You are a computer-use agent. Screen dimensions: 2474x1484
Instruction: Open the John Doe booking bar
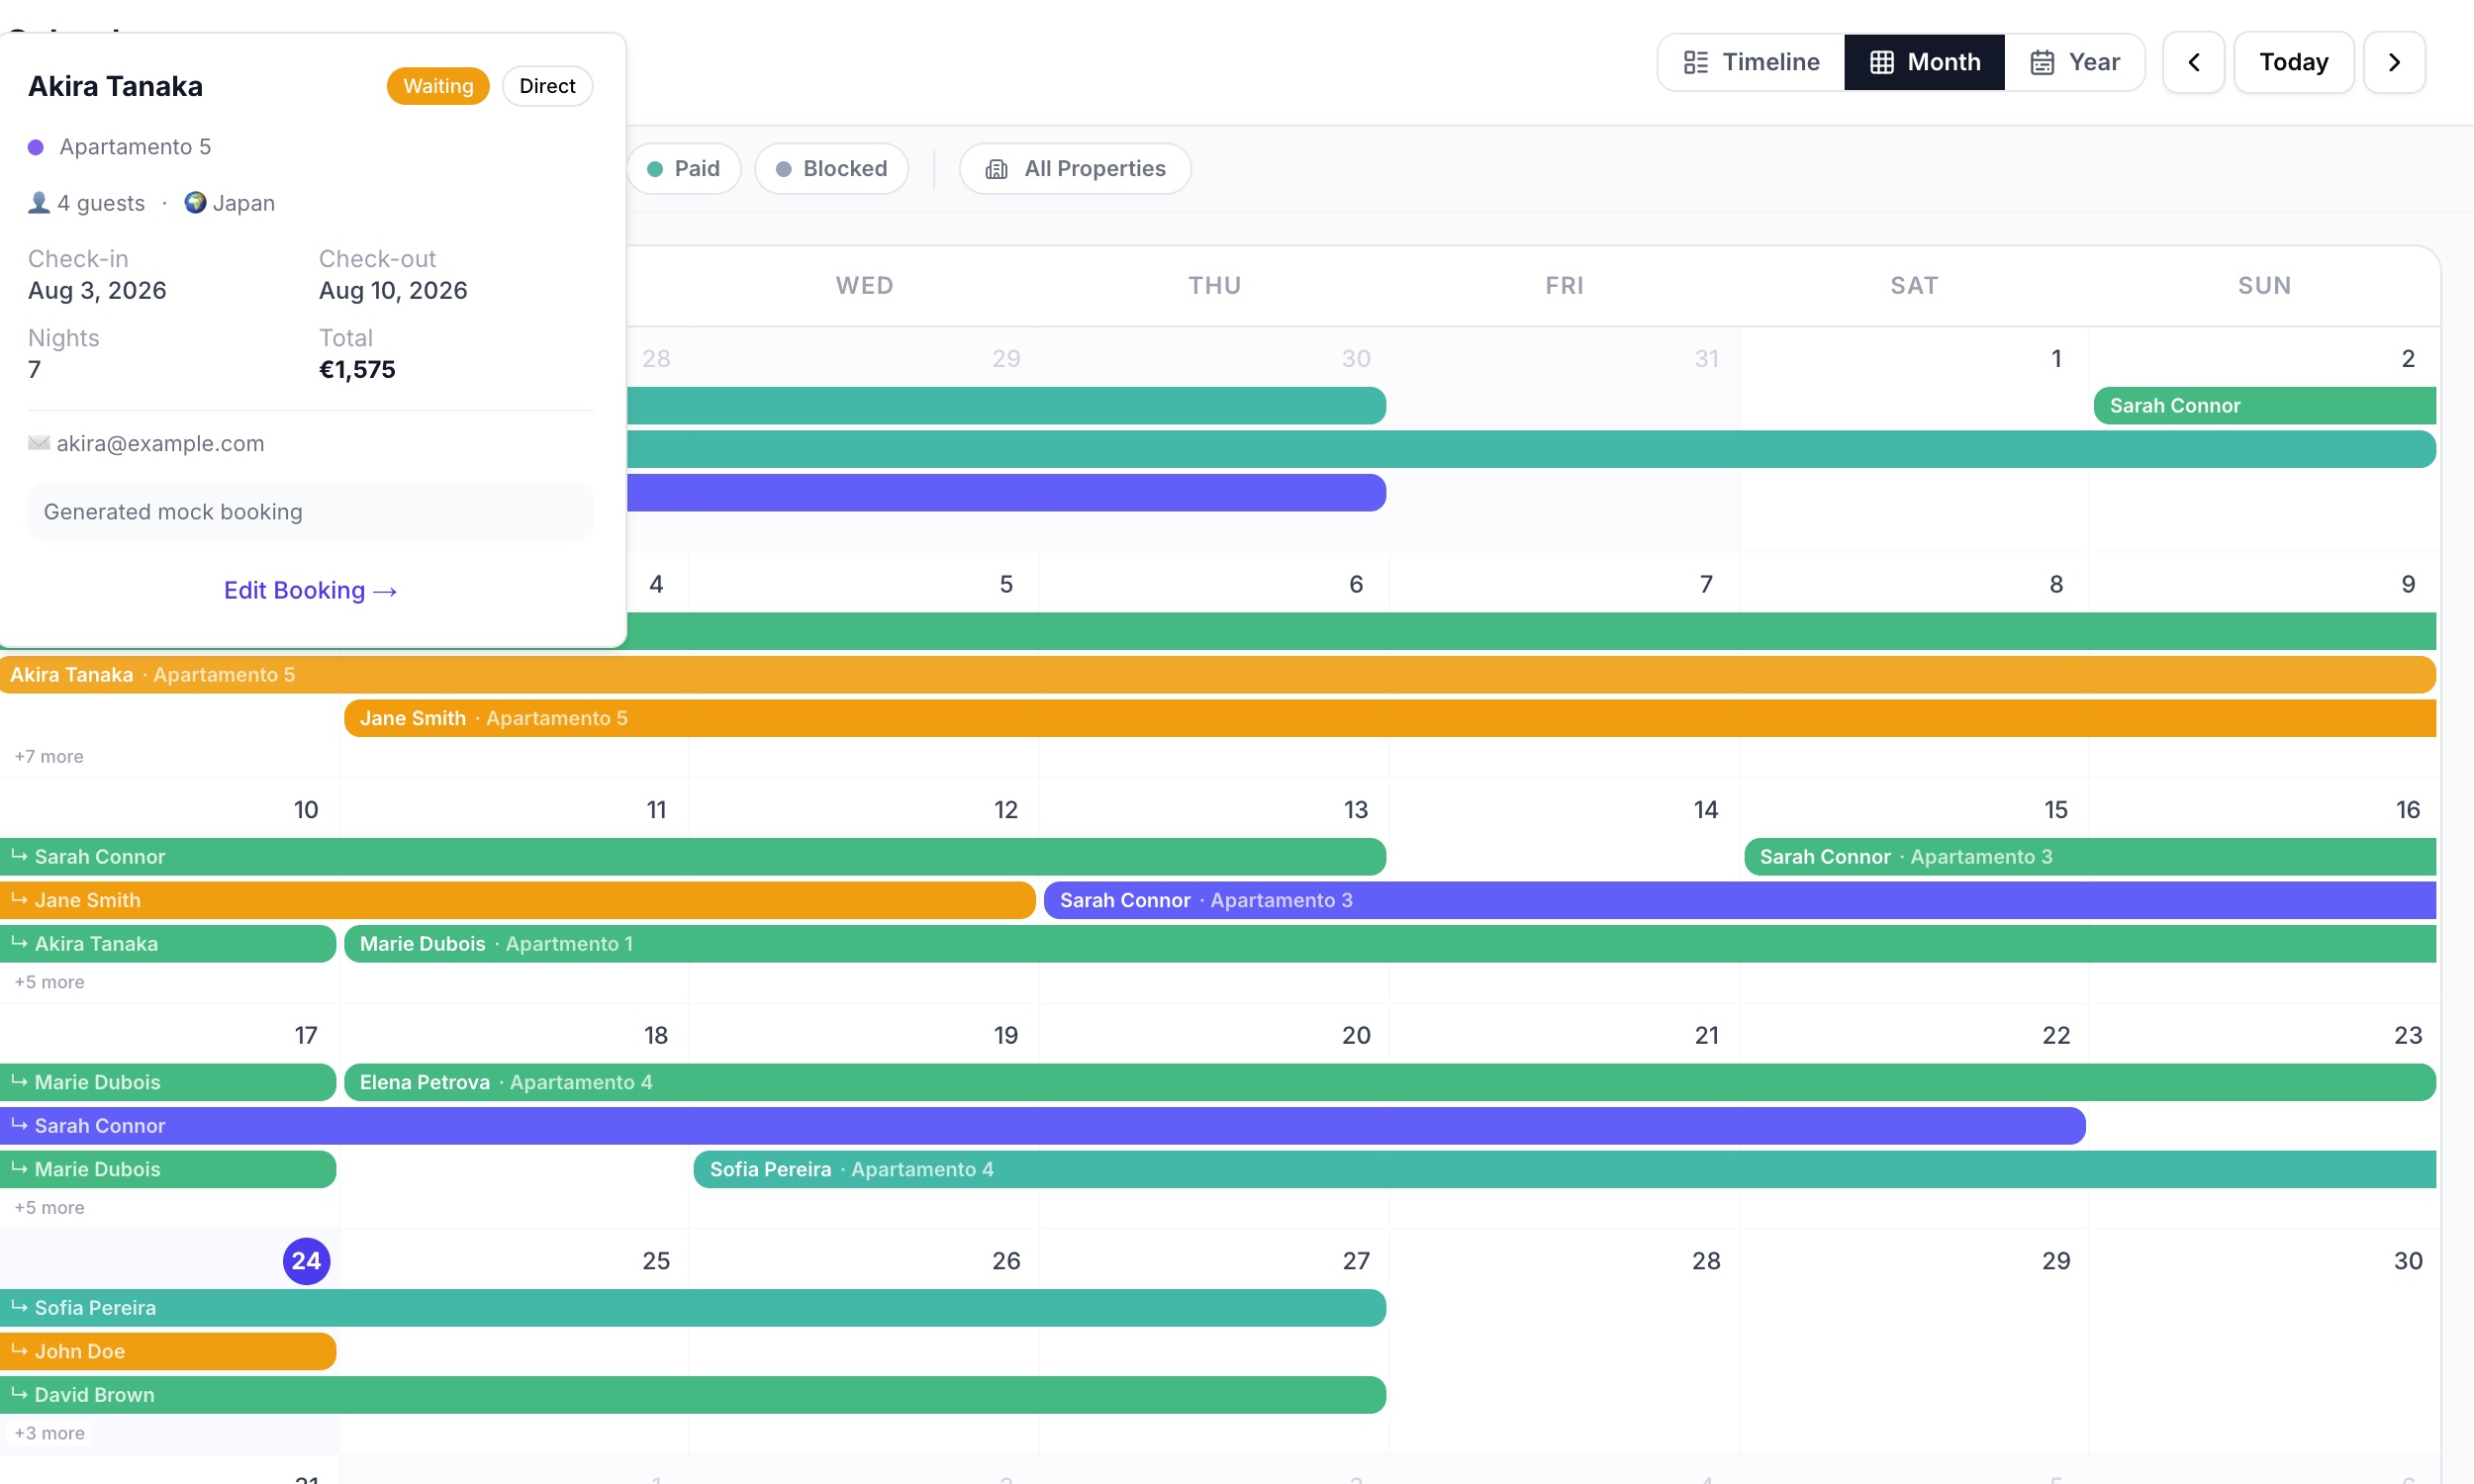pyautogui.click(x=168, y=1351)
